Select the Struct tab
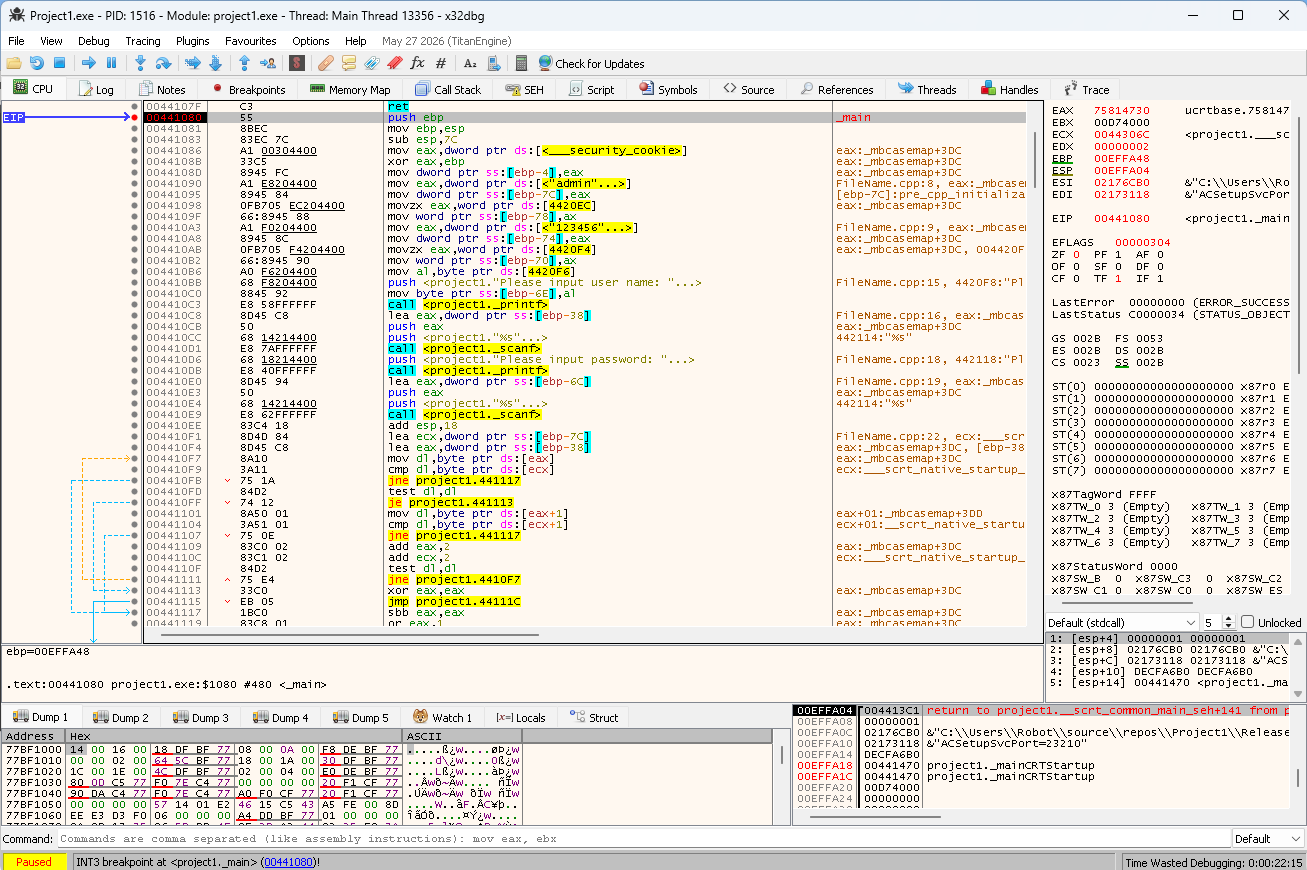The width and height of the screenshot is (1307, 870). [x=594, y=717]
